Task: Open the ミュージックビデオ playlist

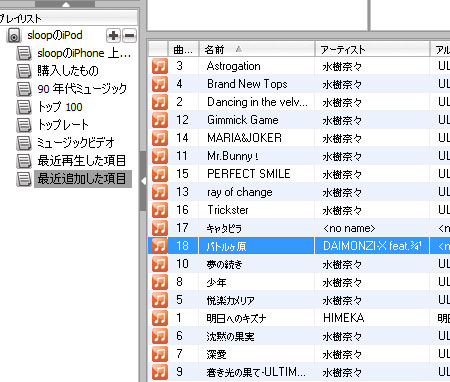Action: click(x=76, y=143)
